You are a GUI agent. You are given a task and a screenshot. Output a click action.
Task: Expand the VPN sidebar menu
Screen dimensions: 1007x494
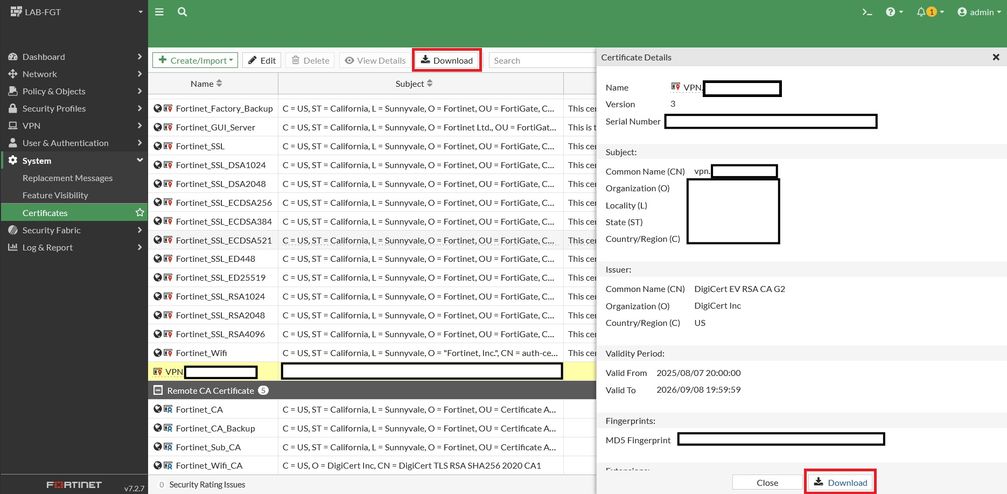(74, 126)
